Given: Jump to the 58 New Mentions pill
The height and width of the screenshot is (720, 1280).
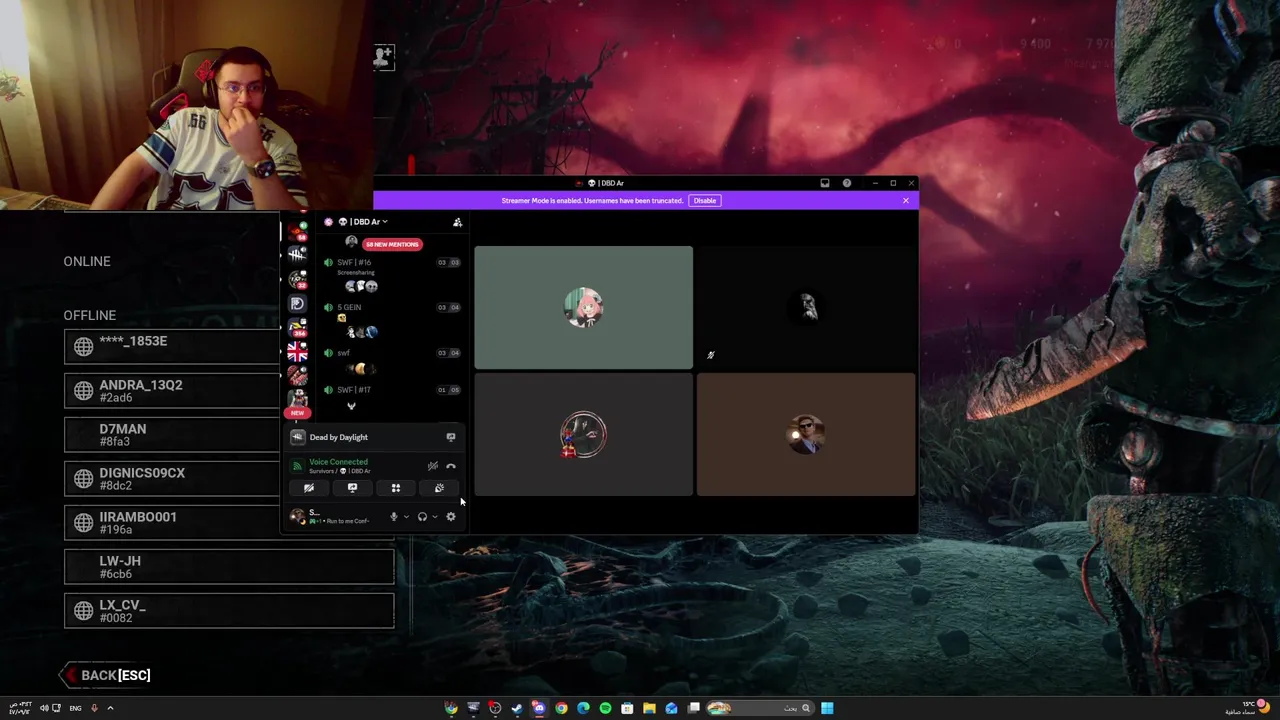Looking at the screenshot, I should point(392,244).
